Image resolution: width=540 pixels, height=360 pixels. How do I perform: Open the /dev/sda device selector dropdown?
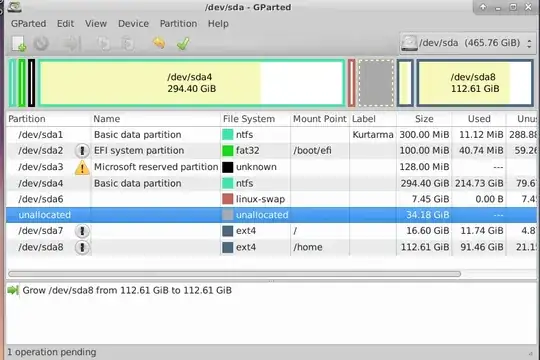pyautogui.click(x=468, y=43)
